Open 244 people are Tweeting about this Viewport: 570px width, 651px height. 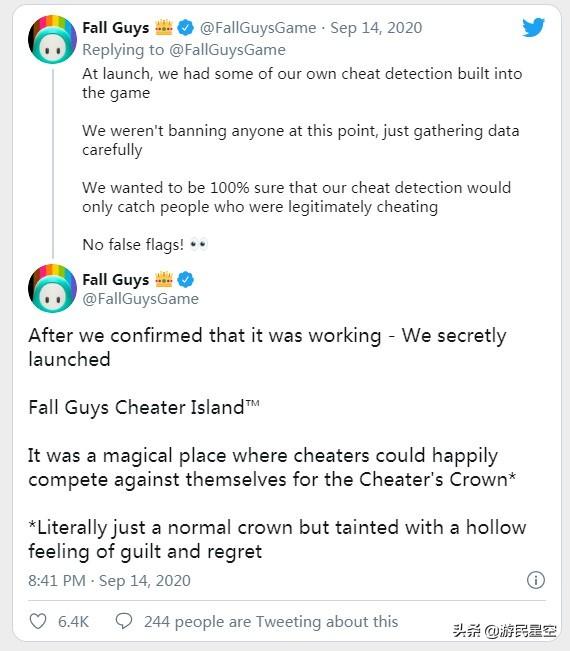click(271, 622)
